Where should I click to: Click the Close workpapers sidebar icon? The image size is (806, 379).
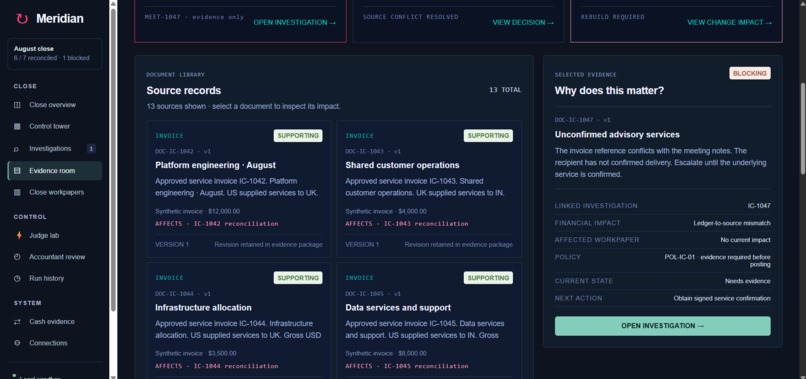17,192
